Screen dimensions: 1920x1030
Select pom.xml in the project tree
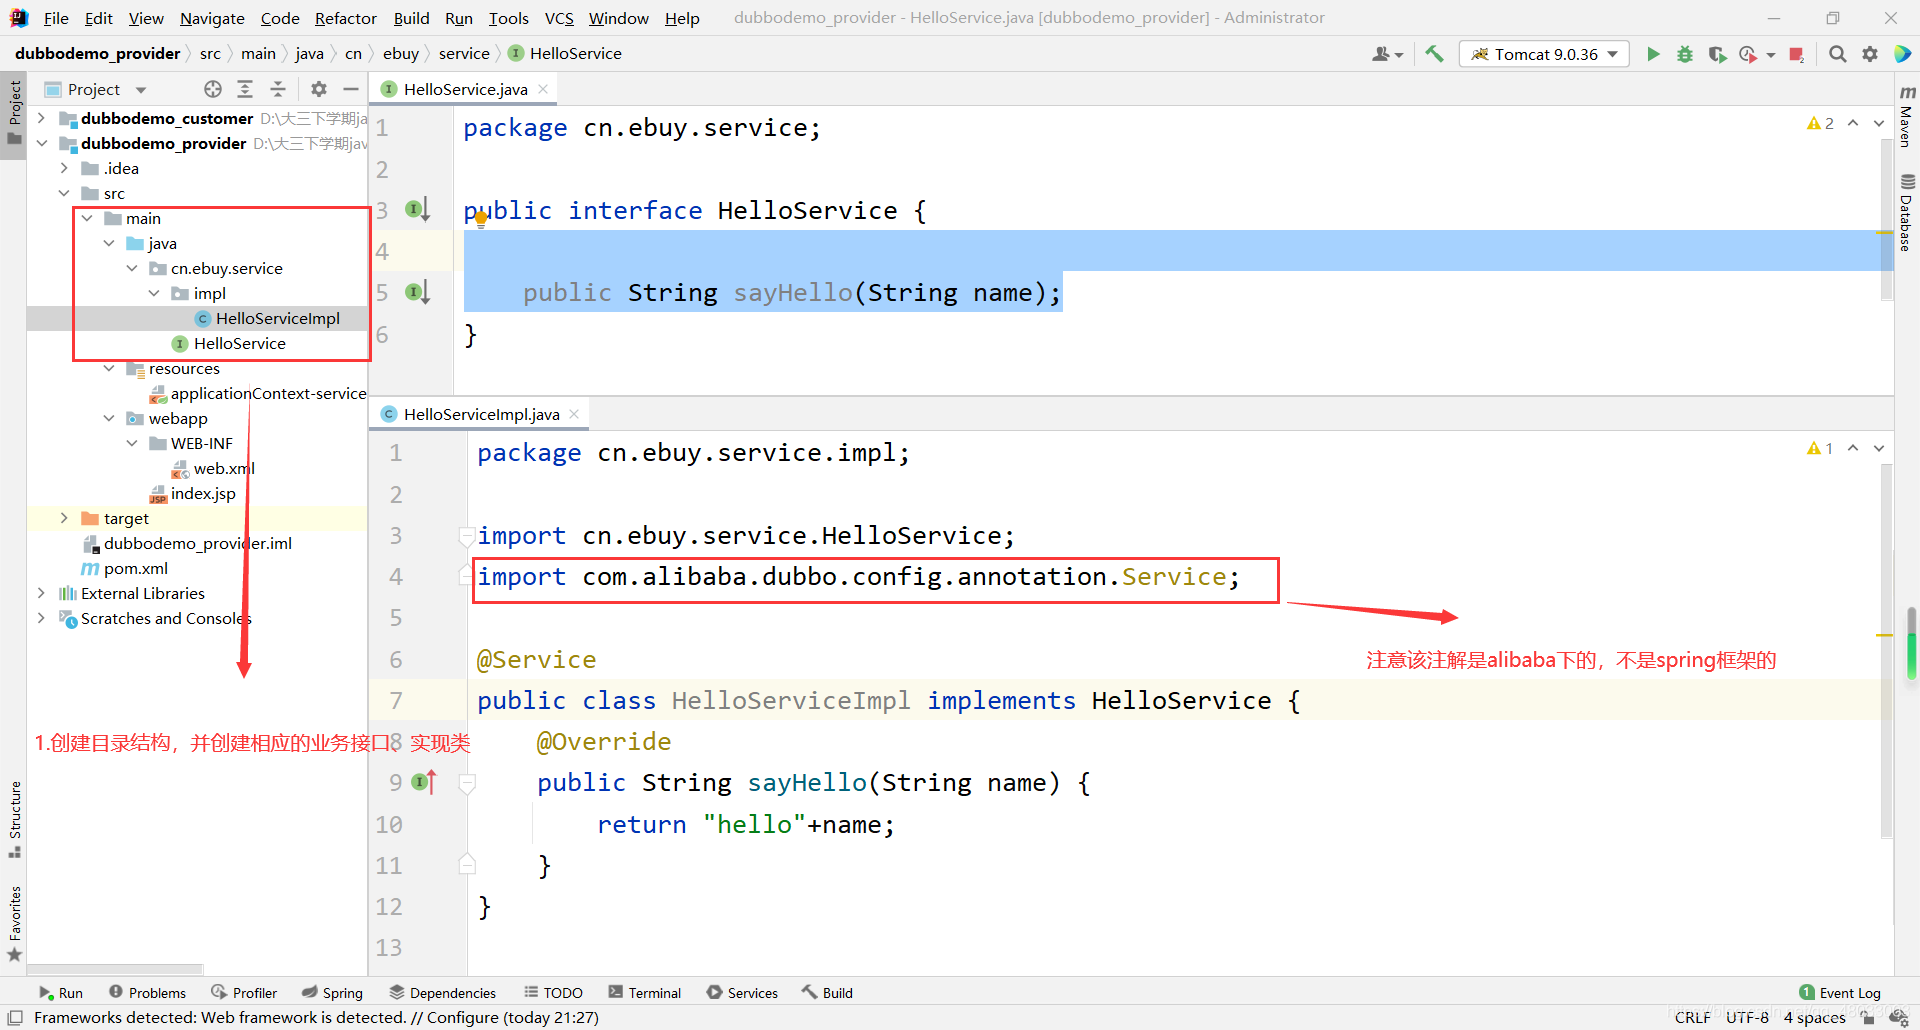pos(135,568)
